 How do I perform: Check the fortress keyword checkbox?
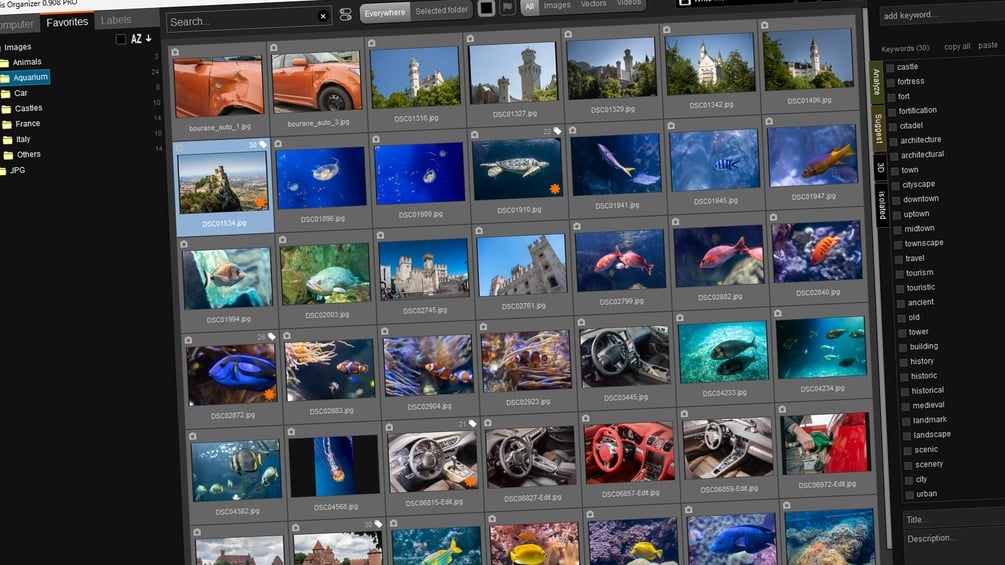[891, 82]
